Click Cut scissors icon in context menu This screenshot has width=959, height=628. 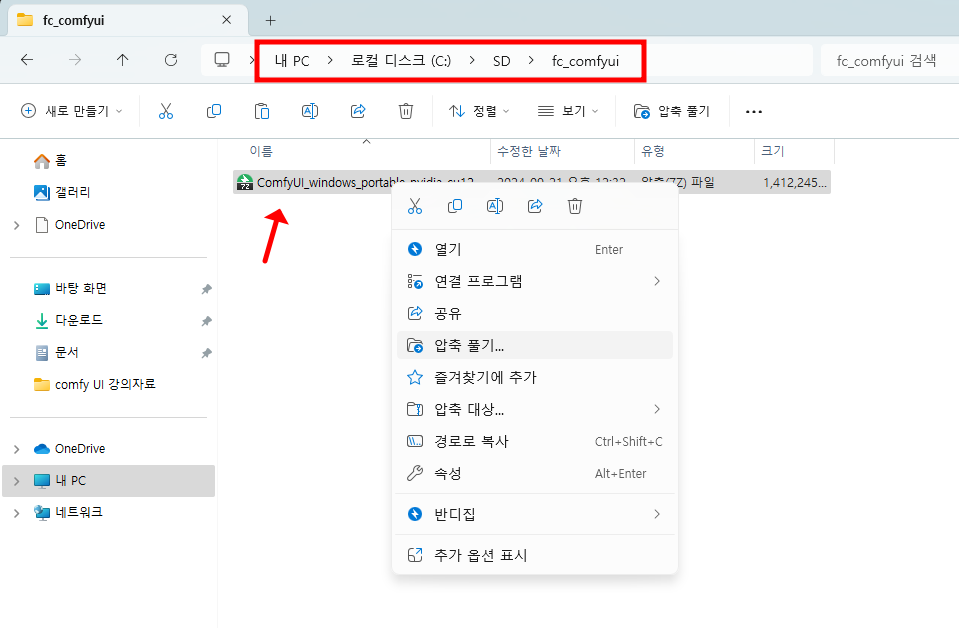tap(415, 206)
